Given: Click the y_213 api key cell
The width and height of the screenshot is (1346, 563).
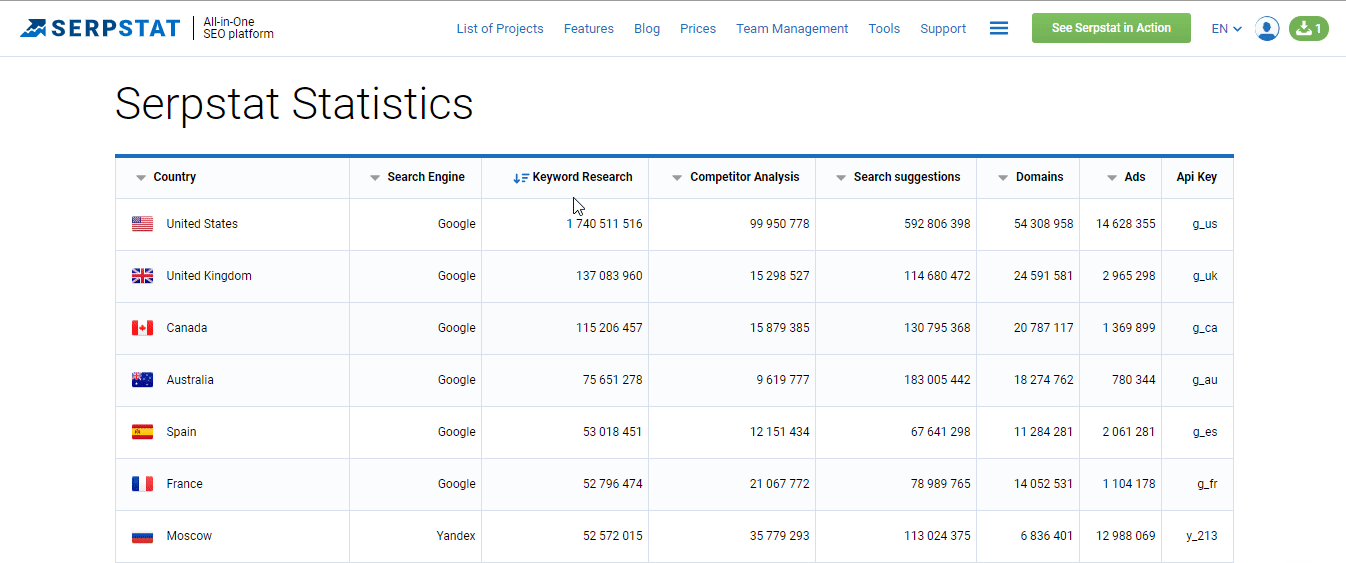Looking at the screenshot, I should [x=1202, y=536].
